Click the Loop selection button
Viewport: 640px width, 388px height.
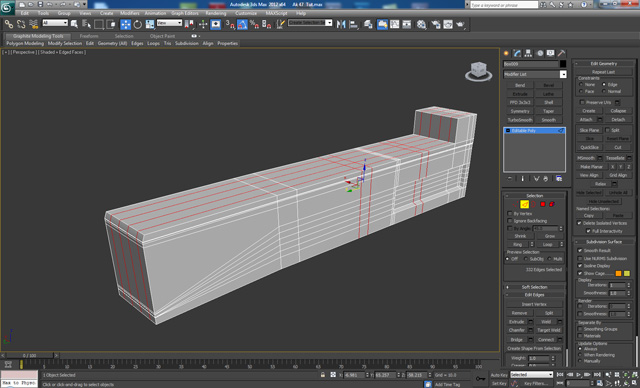547,244
